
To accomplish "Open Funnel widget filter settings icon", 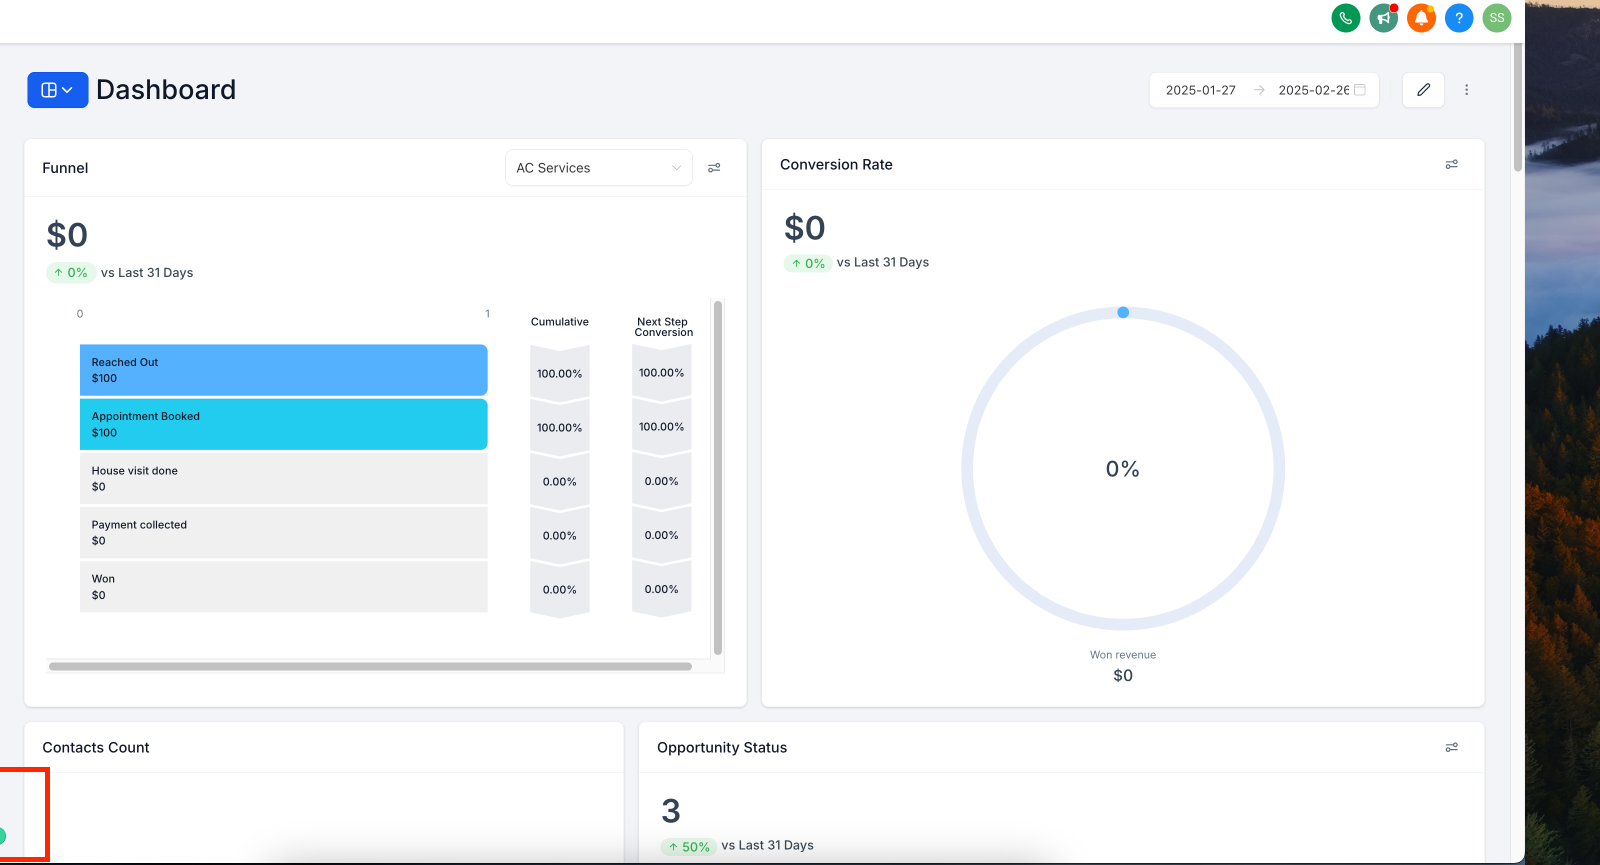I will tap(714, 168).
